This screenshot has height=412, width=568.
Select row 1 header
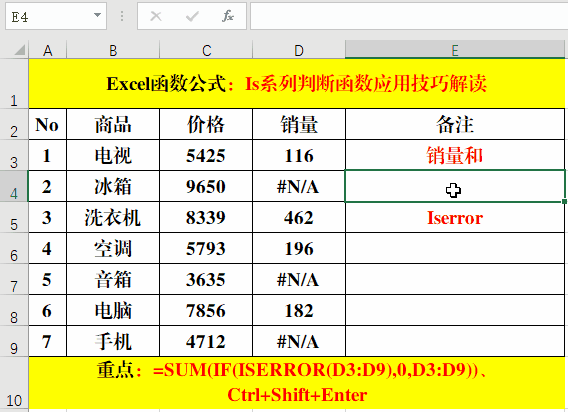pos(14,84)
